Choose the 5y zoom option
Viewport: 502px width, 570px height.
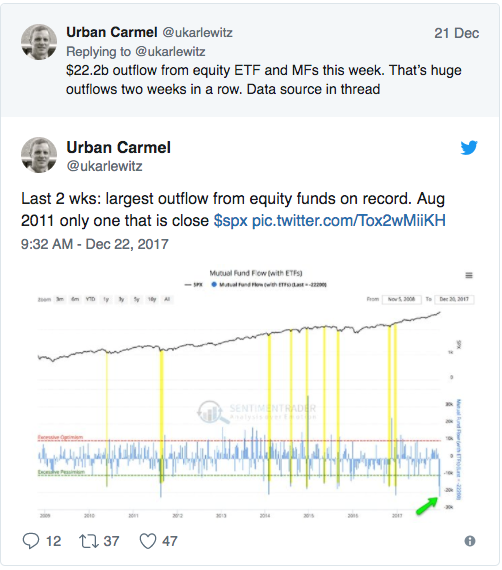pos(137,299)
